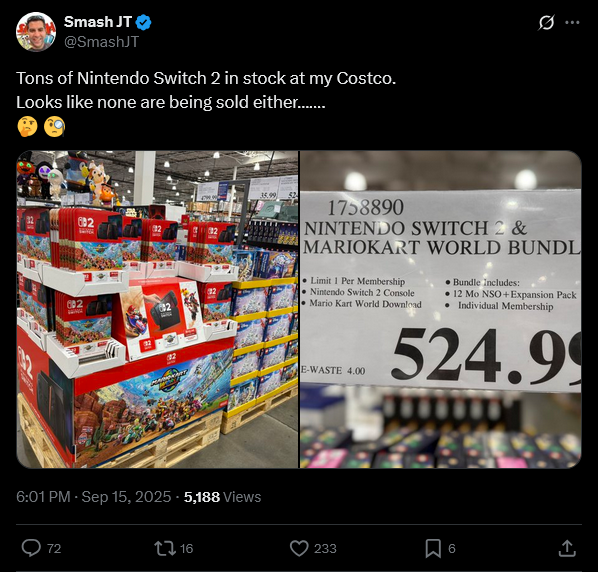Open the three-dot more options menu
Screen dimensions: 598x572
[x=572, y=22]
